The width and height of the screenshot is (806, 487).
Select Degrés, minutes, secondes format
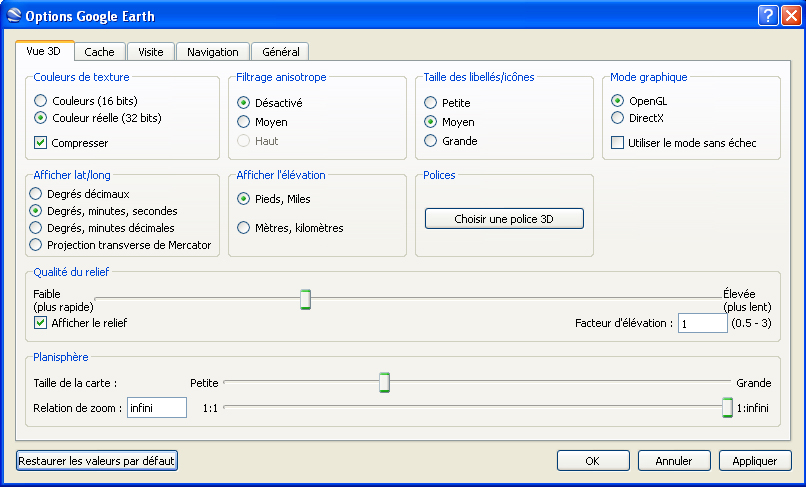coord(103,211)
